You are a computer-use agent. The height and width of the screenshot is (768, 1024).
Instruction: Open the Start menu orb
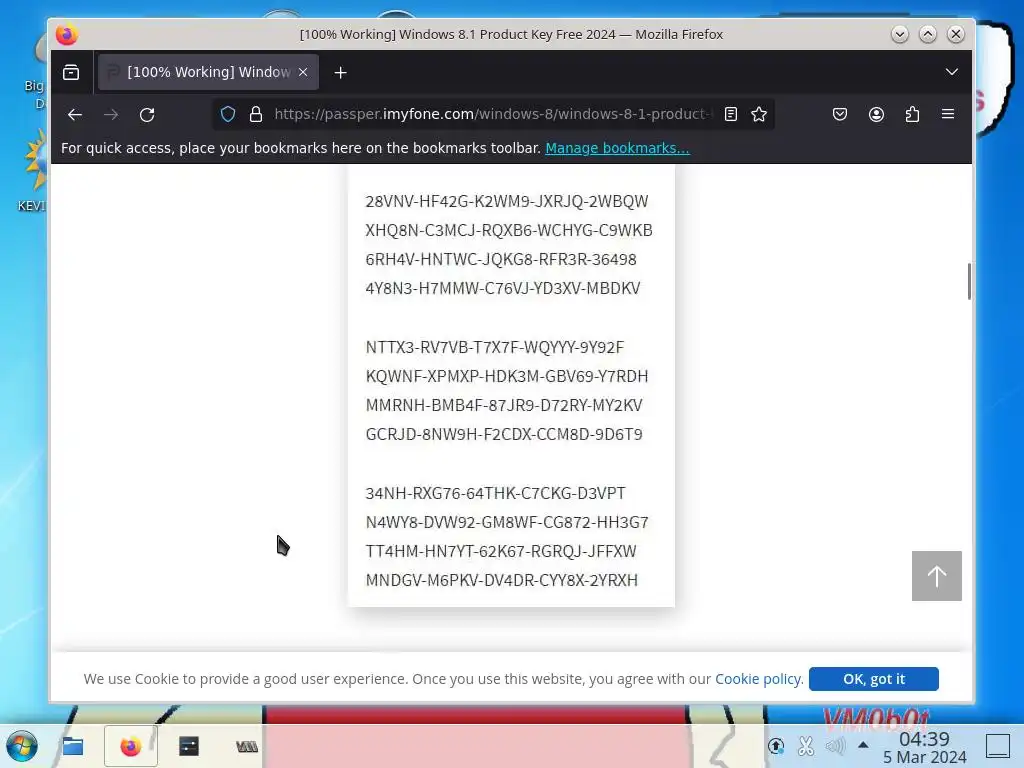[22, 746]
